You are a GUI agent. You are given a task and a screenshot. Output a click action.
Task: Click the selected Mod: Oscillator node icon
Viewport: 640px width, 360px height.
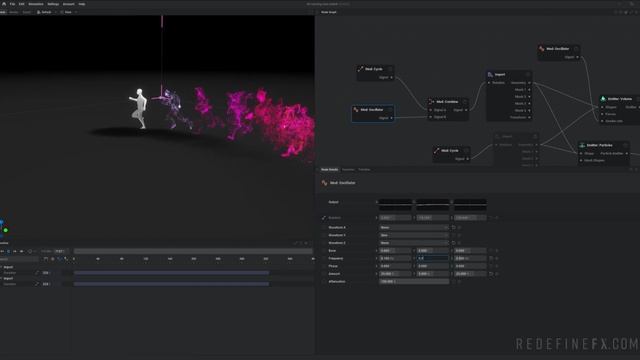coord(356,109)
